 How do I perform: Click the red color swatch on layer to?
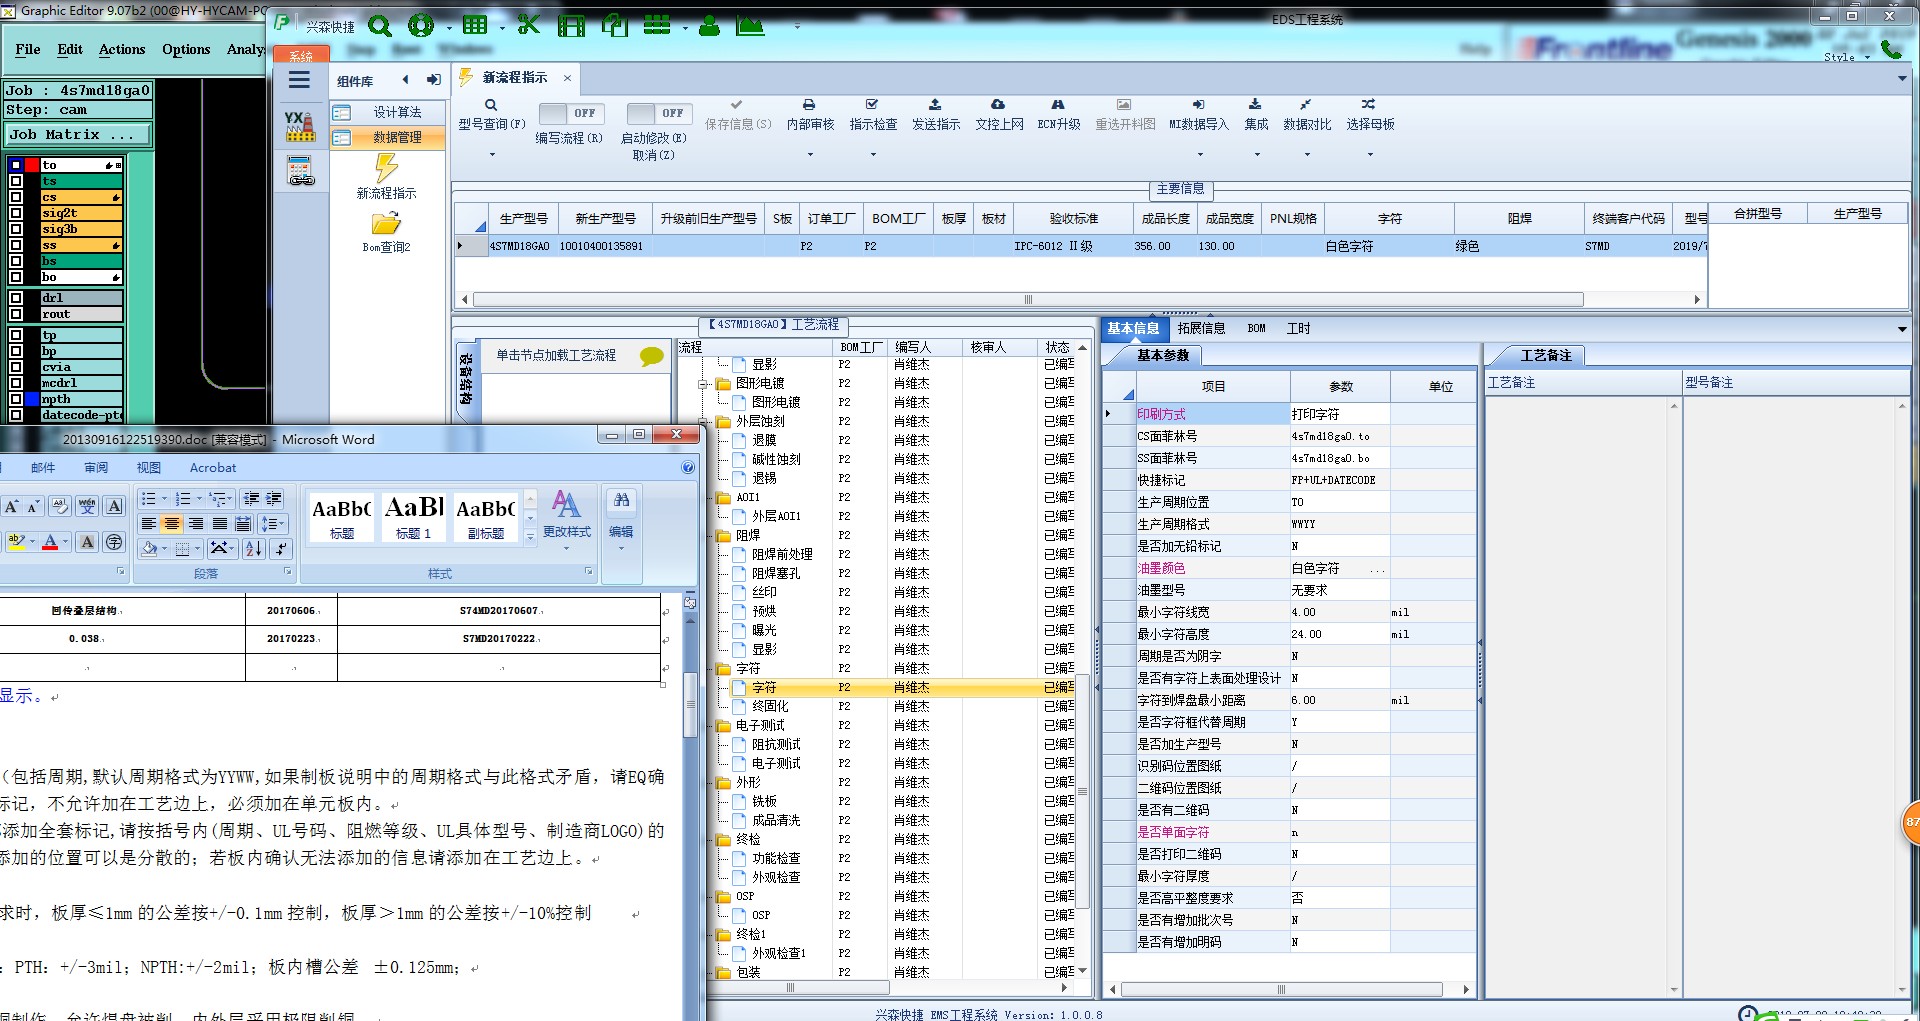click(x=32, y=165)
